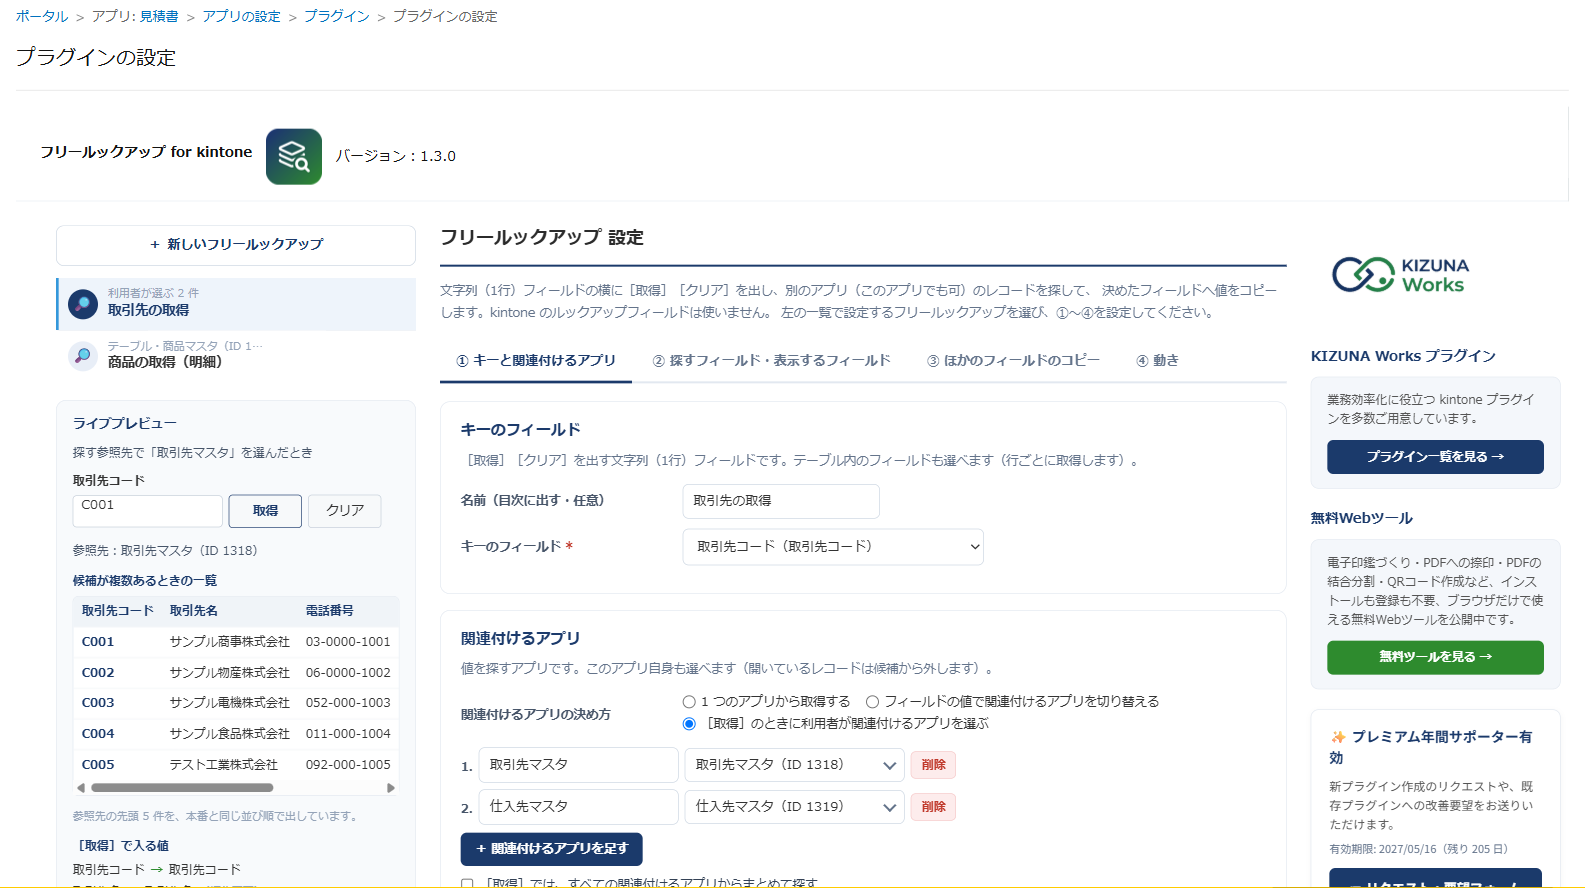The image size is (1585, 888).
Task: Click the phone number 011-000-1004
Action: coord(348,734)
